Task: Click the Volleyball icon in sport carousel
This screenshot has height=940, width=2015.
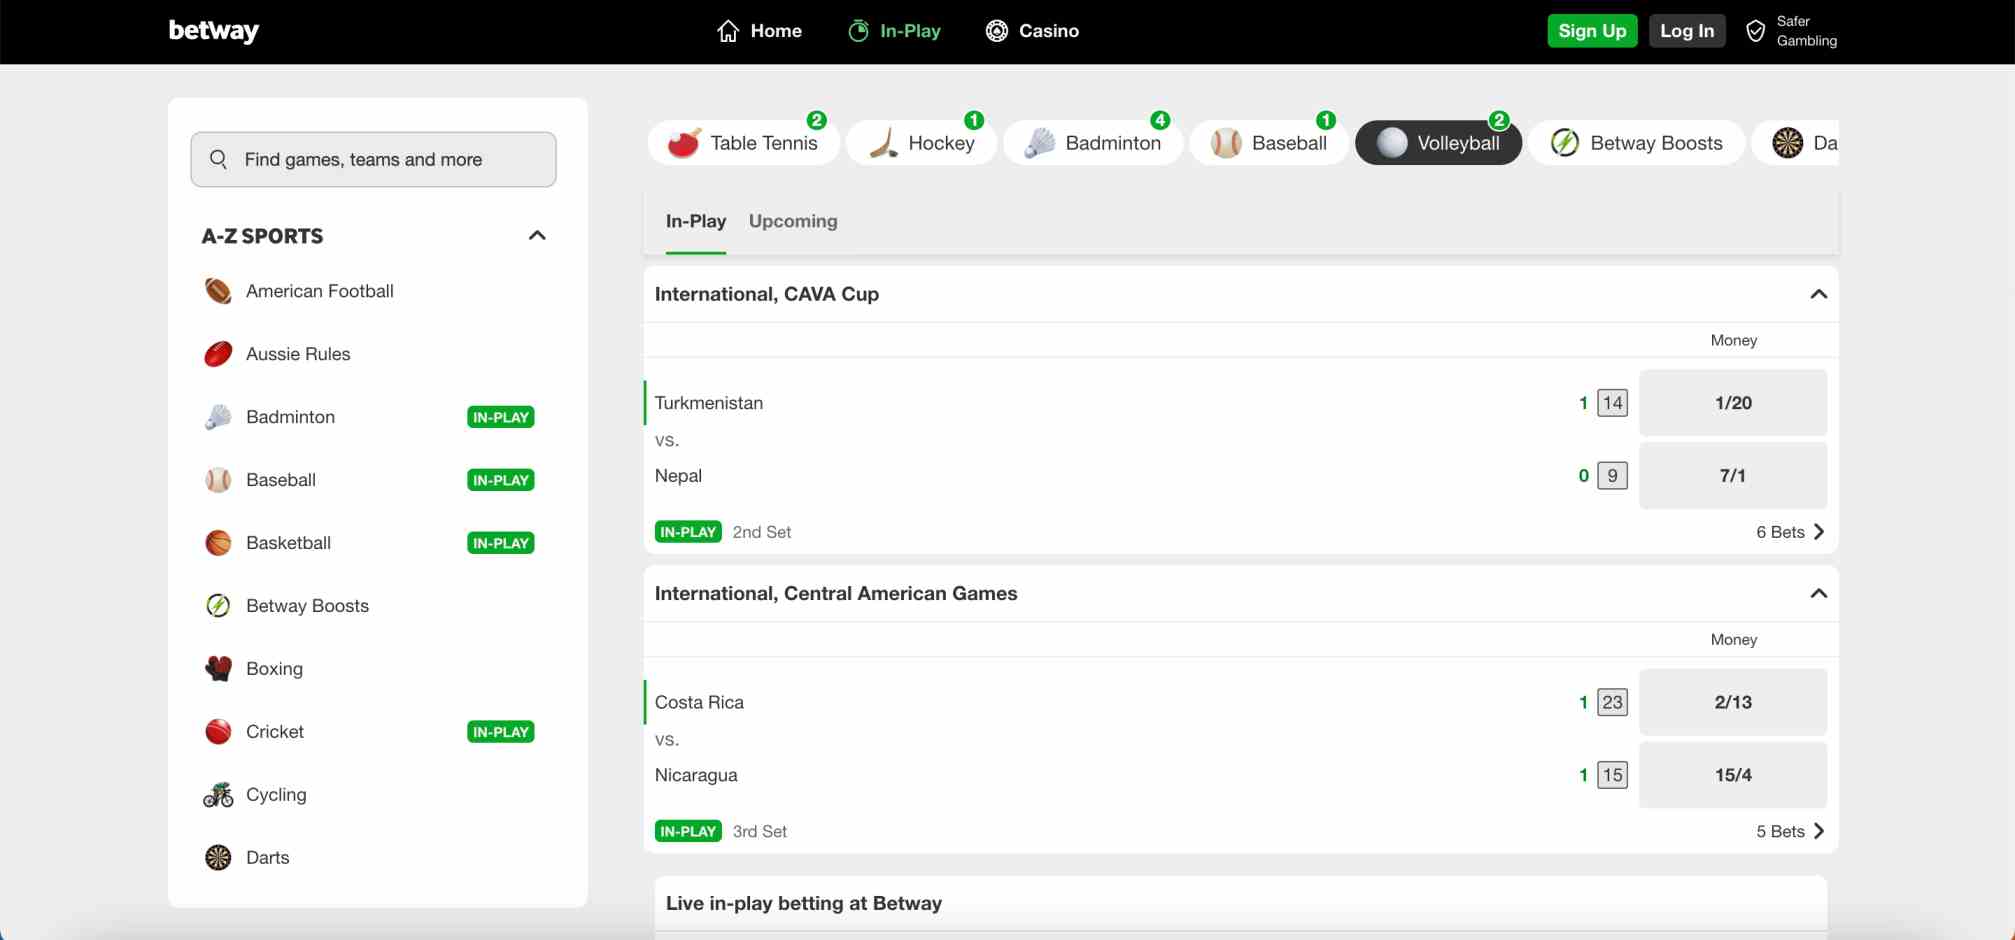Action: point(1391,142)
